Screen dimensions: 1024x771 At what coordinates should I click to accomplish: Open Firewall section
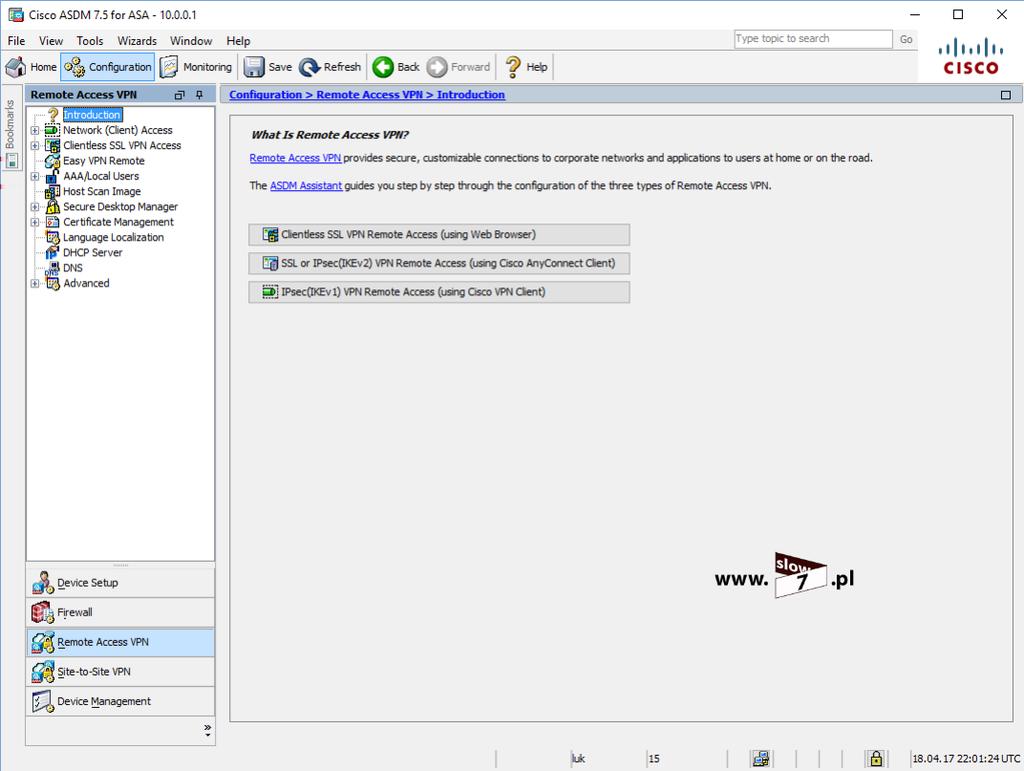click(x=120, y=612)
